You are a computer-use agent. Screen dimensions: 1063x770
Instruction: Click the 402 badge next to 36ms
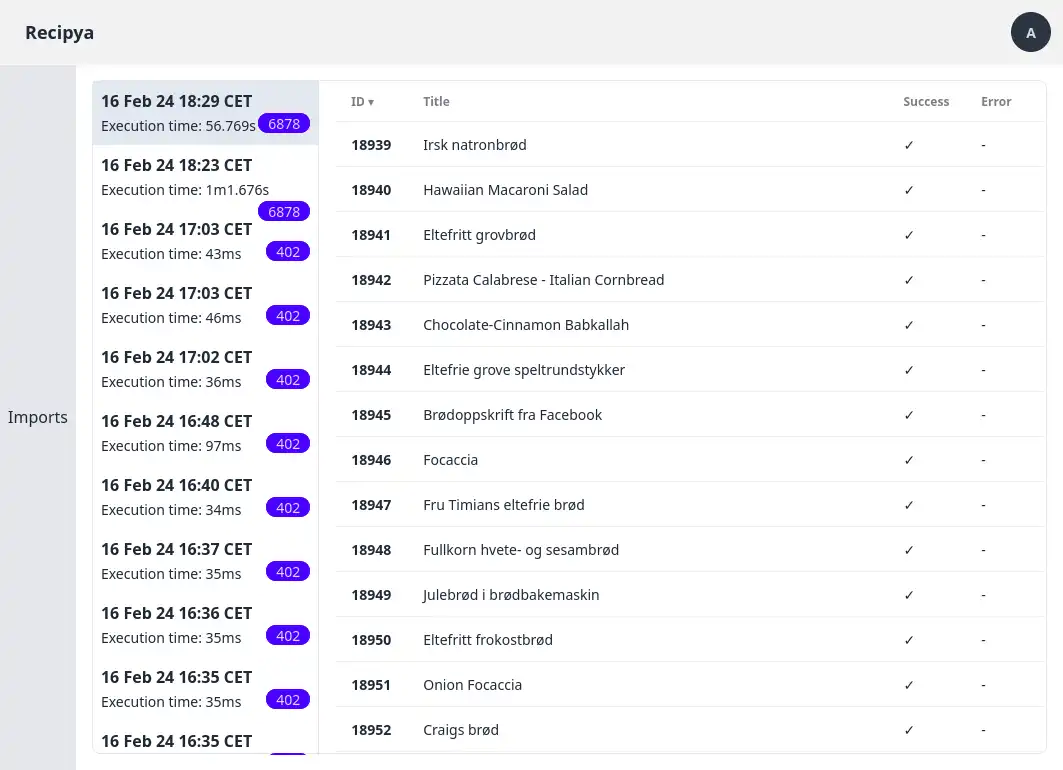click(x=288, y=380)
